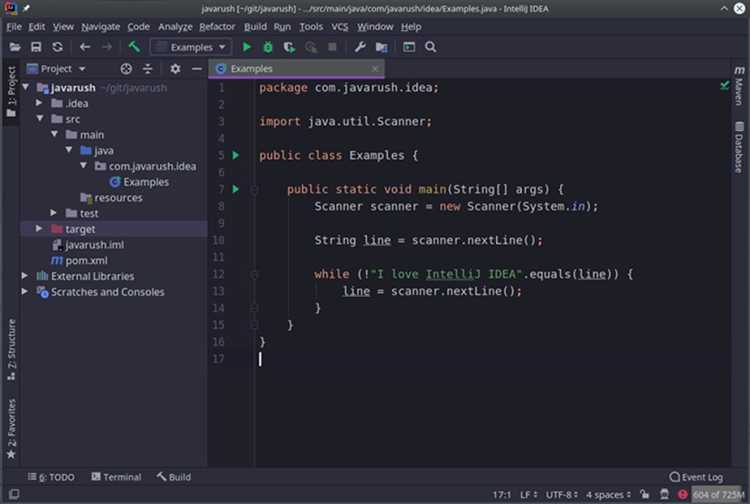Image resolution: width=750 pixels, height=504 pixels.
Task: Click the run gutter arrow beside class Examples
Action: 236,155
